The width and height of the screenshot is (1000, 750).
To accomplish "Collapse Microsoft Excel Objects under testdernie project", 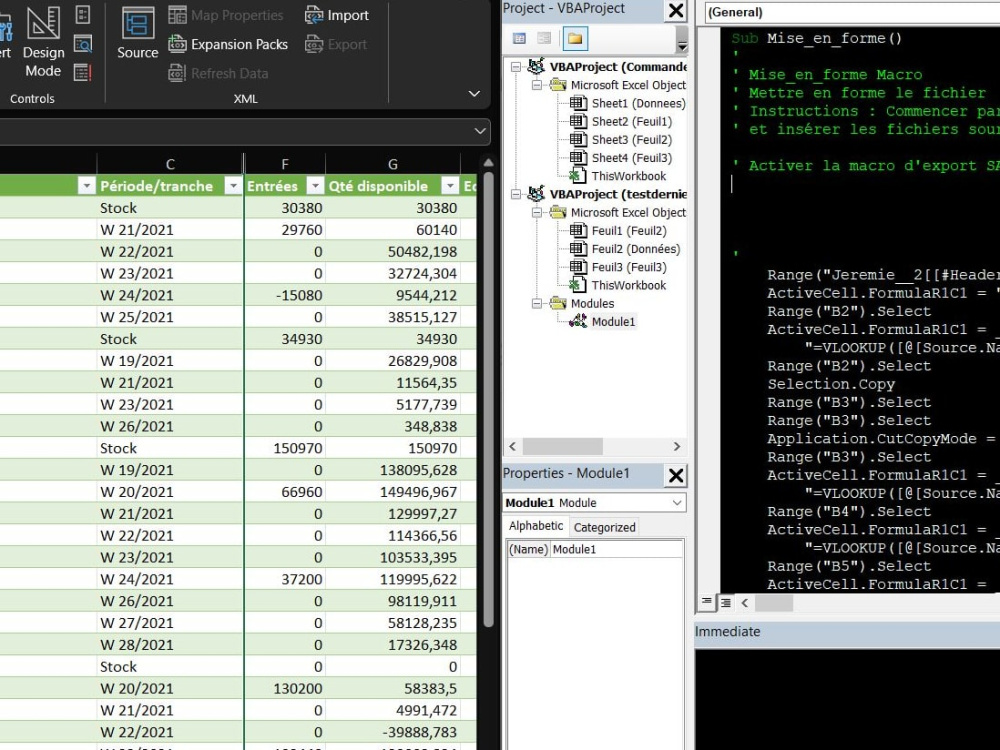I will click(x=537, y=212).
